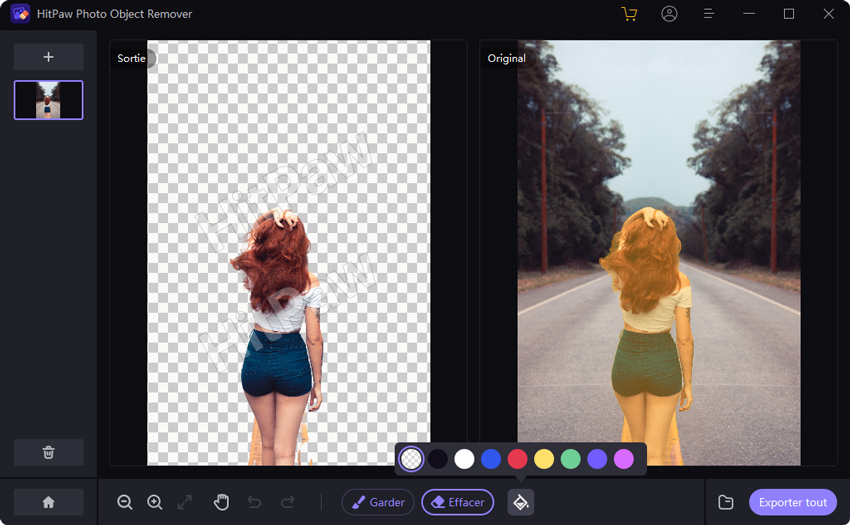Click the zoom in magnifier icon
This screenshot has width=850, height=525.
coord(155,502)
